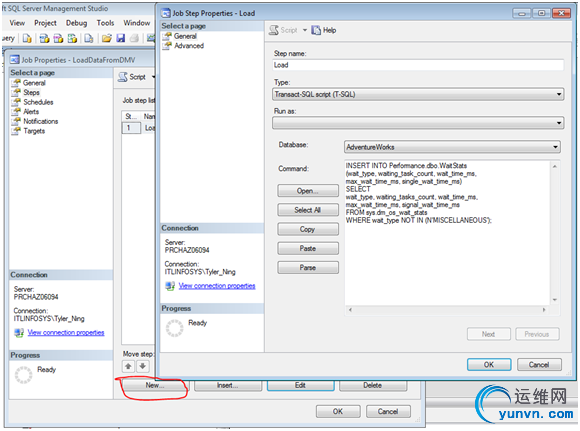This screenshot has width=580, height=431.
Task: Open the Debug menu
Action: (x=77, y=23)
